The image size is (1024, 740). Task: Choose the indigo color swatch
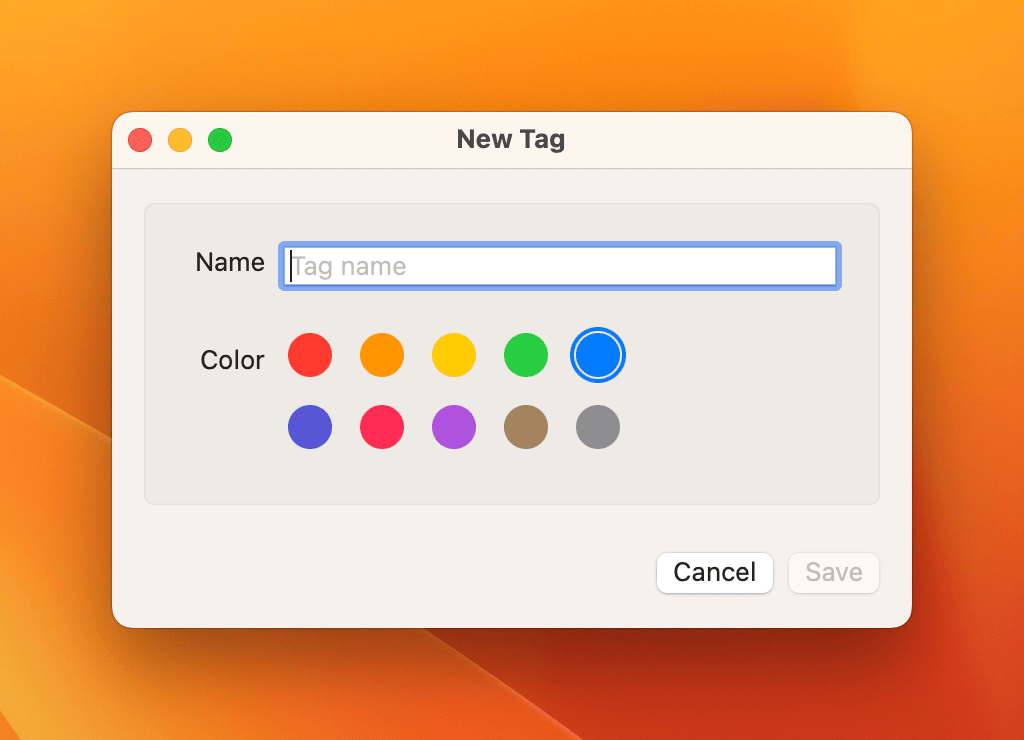point(310,427)
